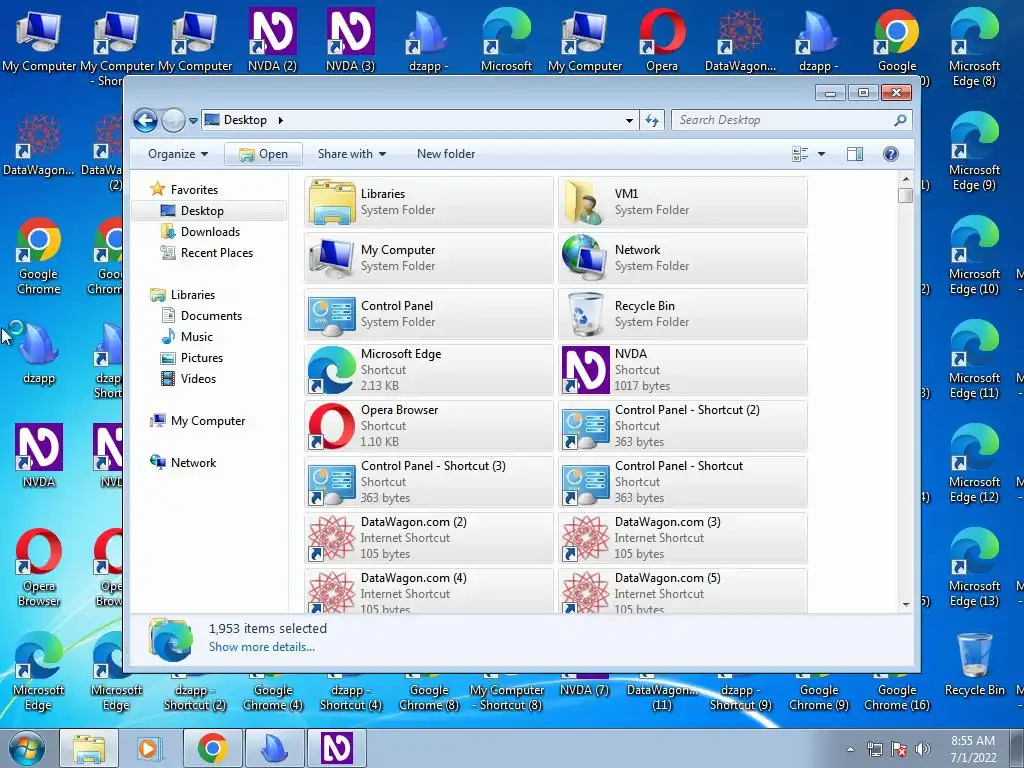Screen dimensions: 1024x768
Task: Click the Back navigation arrow in Explorer
Action: [145, 120]
